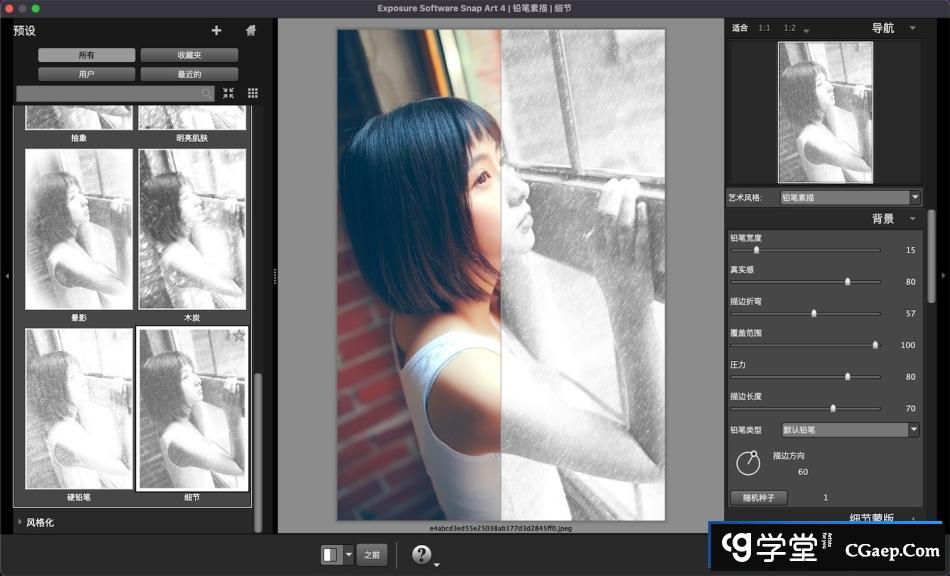The width and height of the screenshot is (950, 576).
Task: Click the split preview layout icon
Action: [330, 555]
